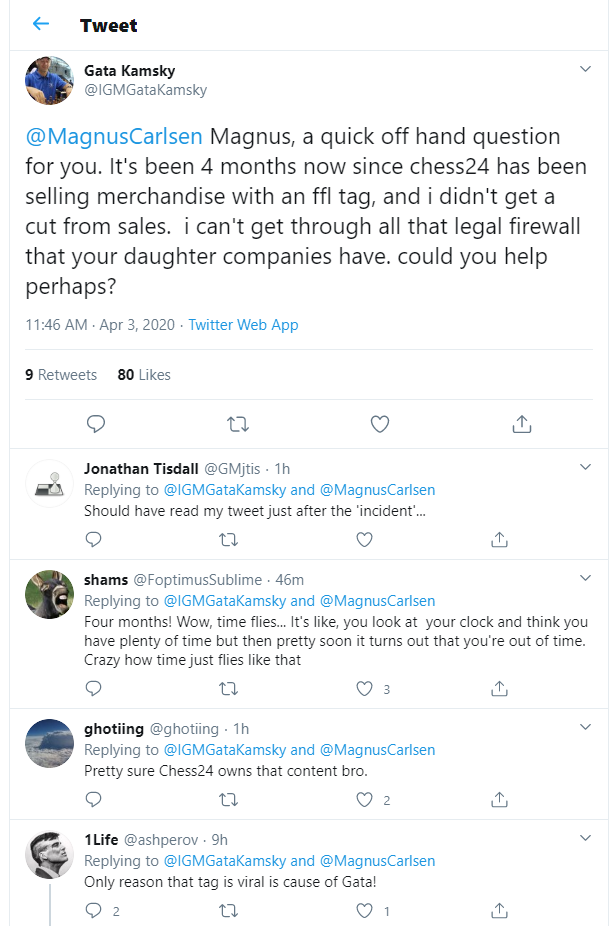614x926 pixels.
Task: Like the tweet by shams
Action: (365, 689)
